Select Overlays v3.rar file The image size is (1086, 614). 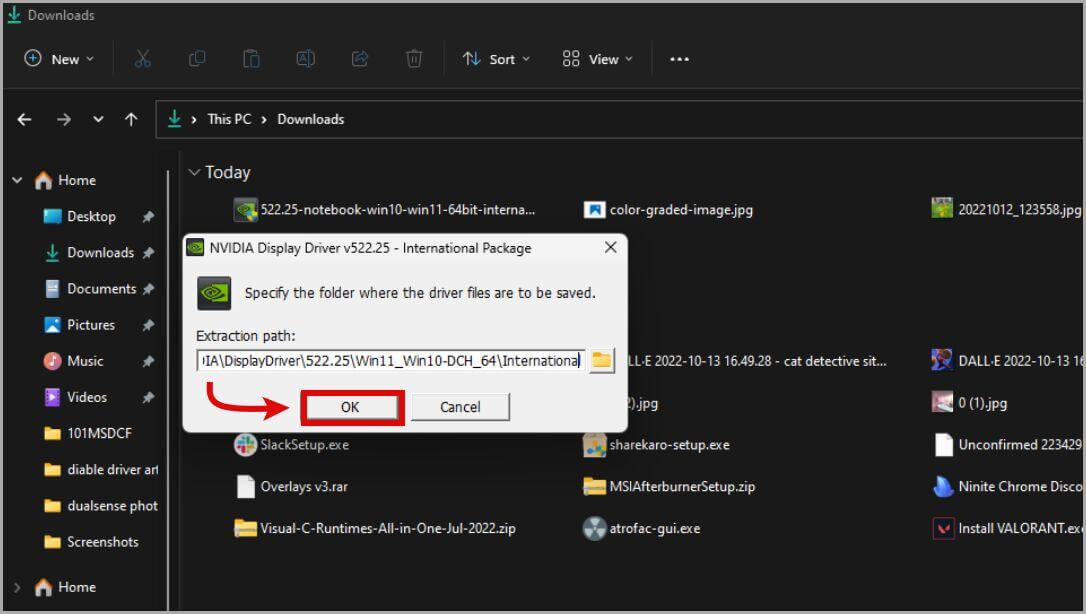291,487
